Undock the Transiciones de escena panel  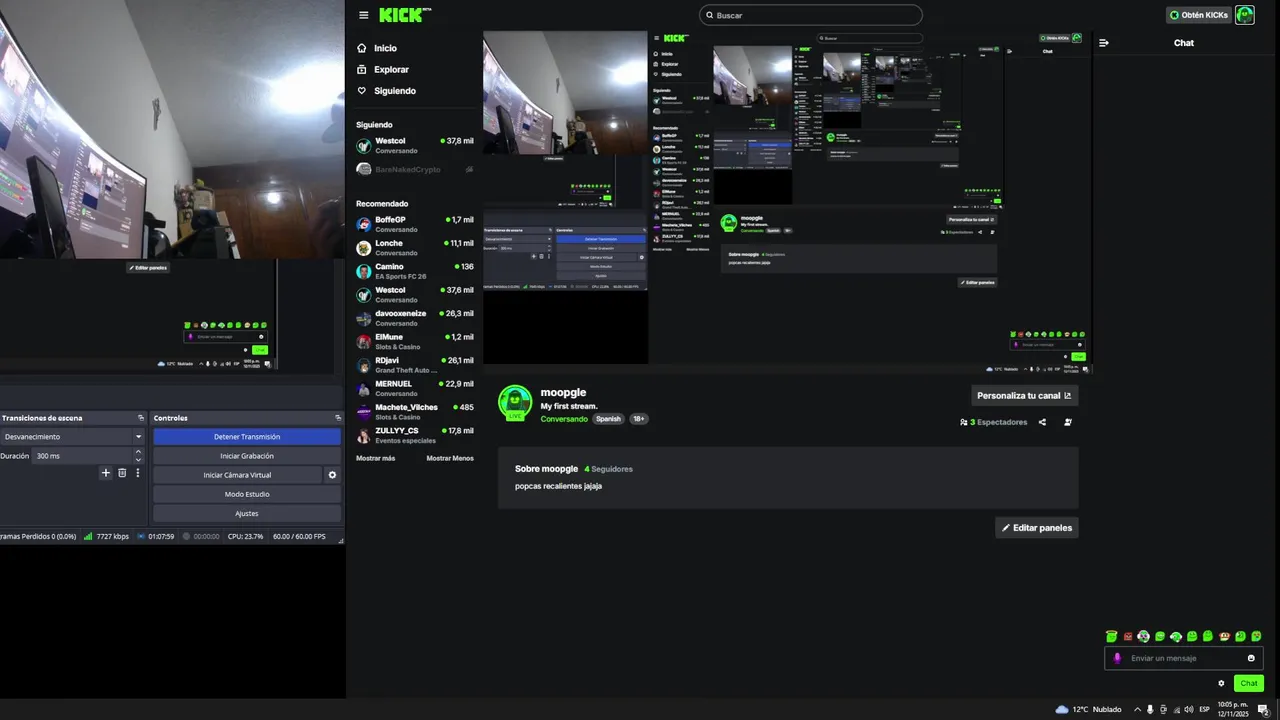click(141, 418)
